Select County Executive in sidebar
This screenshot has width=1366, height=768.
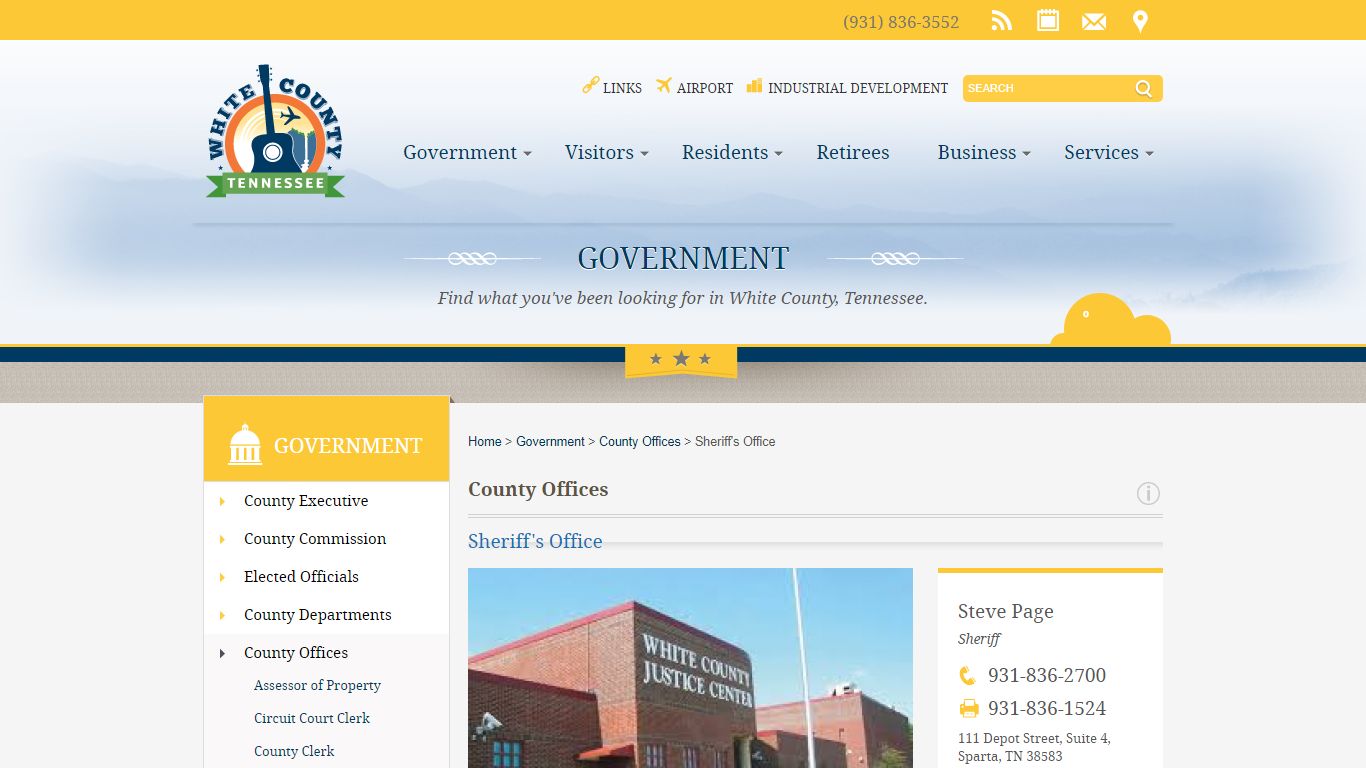pos(306,501)
